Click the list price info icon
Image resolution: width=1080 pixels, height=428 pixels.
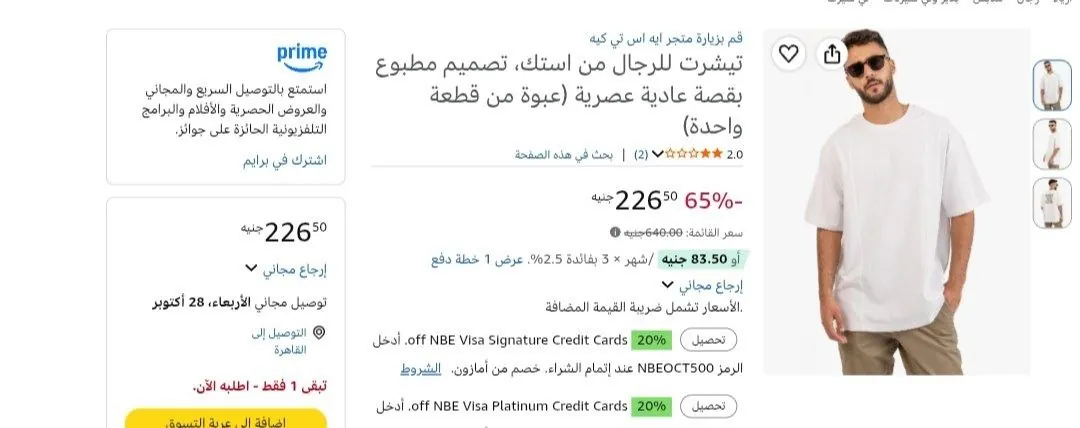click(x=615, y=232)
